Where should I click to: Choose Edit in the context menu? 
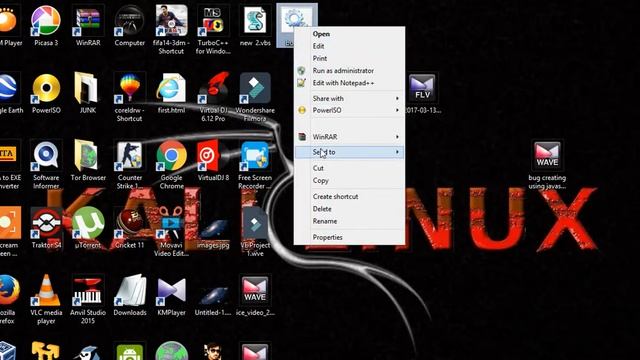pyautogui.click(x=349, y=46)
